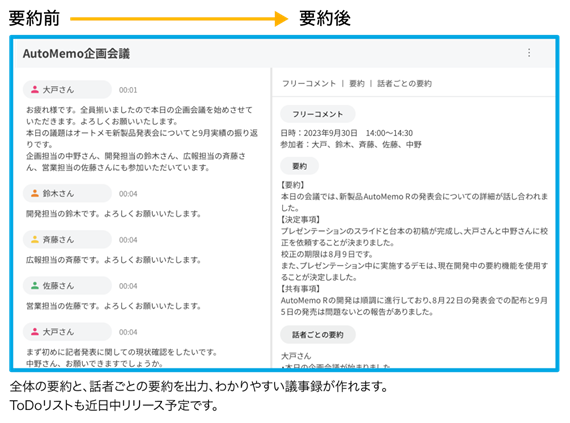Viewport: 570px width, 423px height.
Task: Open the three-dot more options menu
Action: [x=529, y=53]
